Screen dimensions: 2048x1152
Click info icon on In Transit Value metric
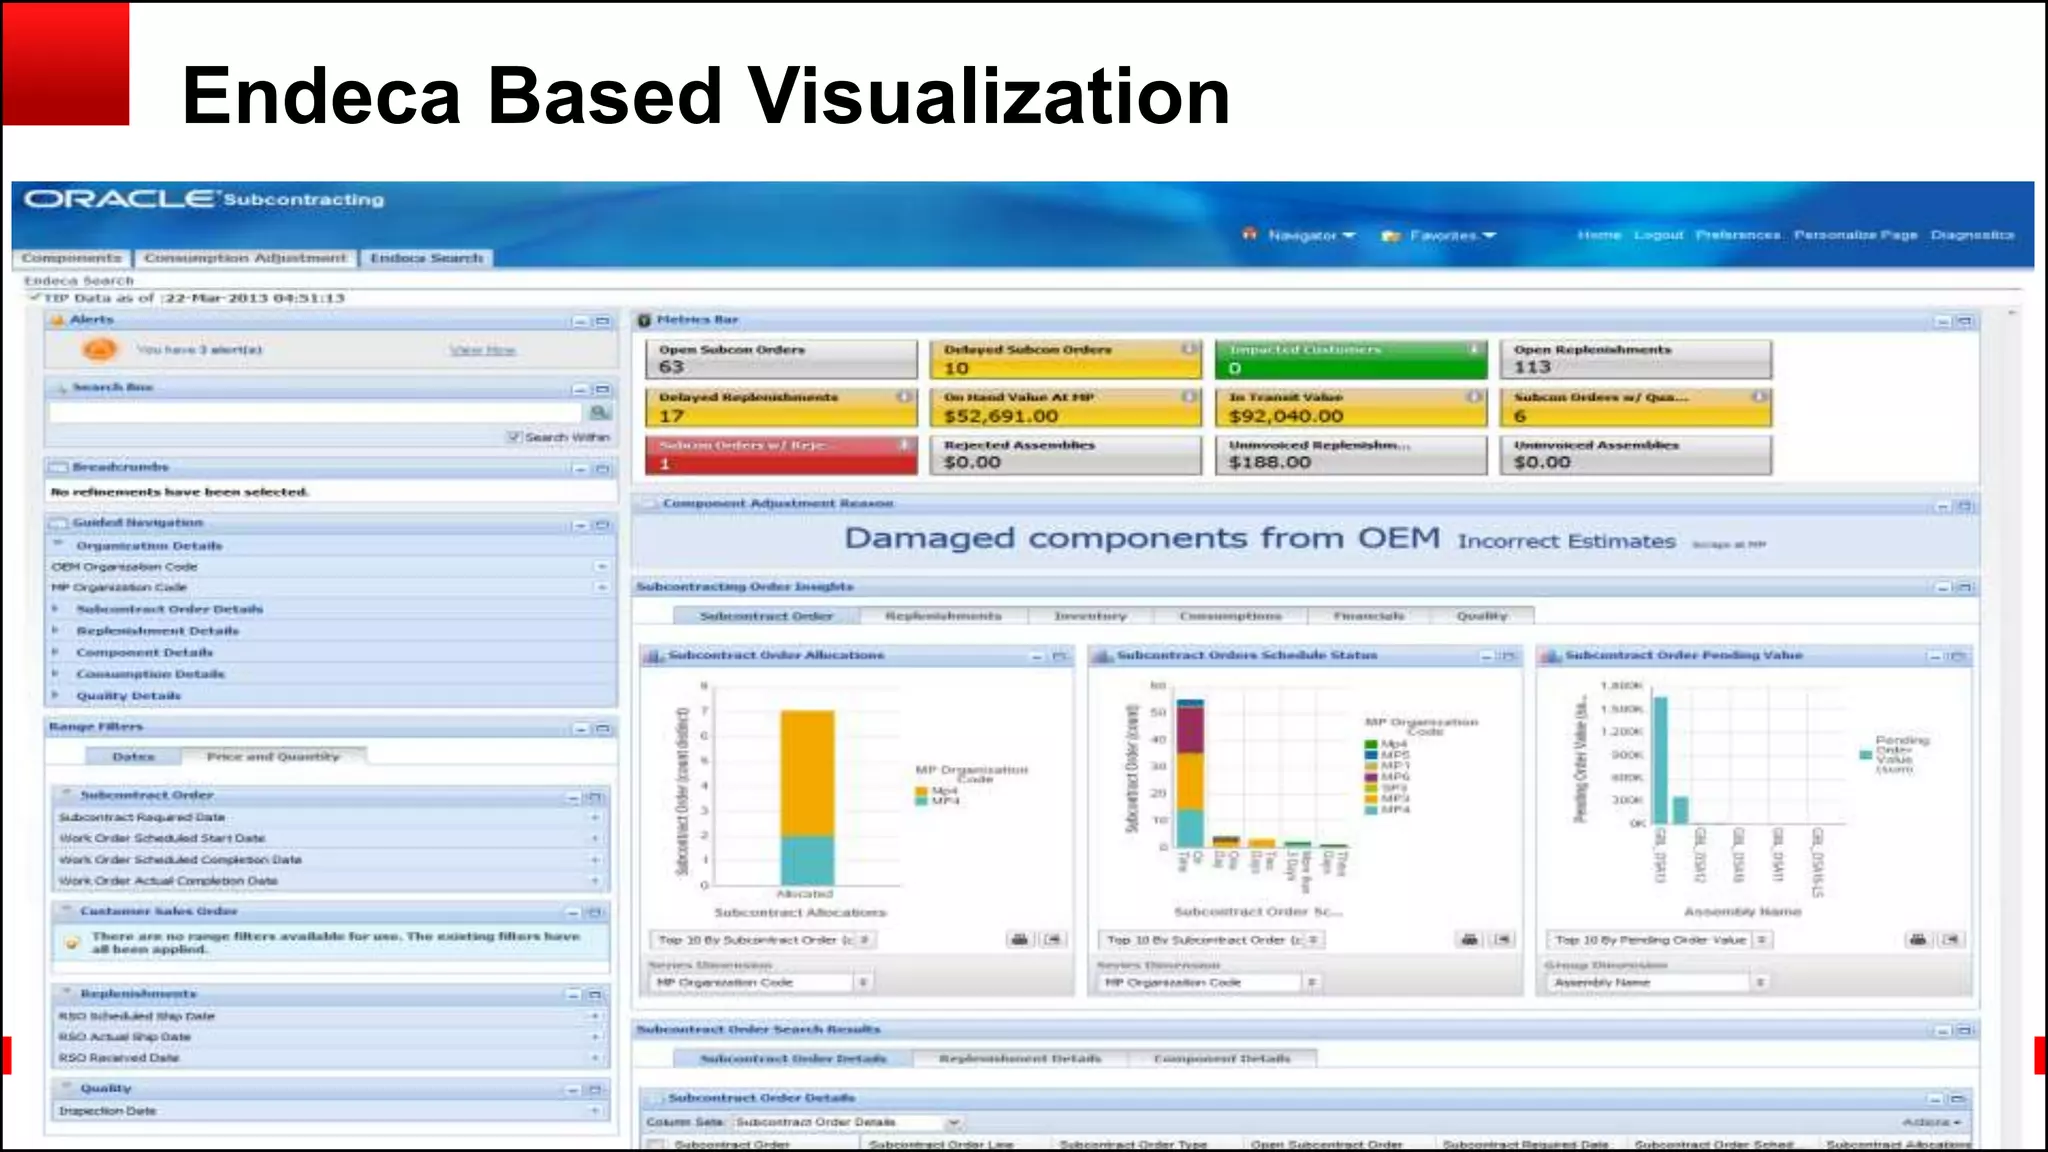pos(1474,396)
